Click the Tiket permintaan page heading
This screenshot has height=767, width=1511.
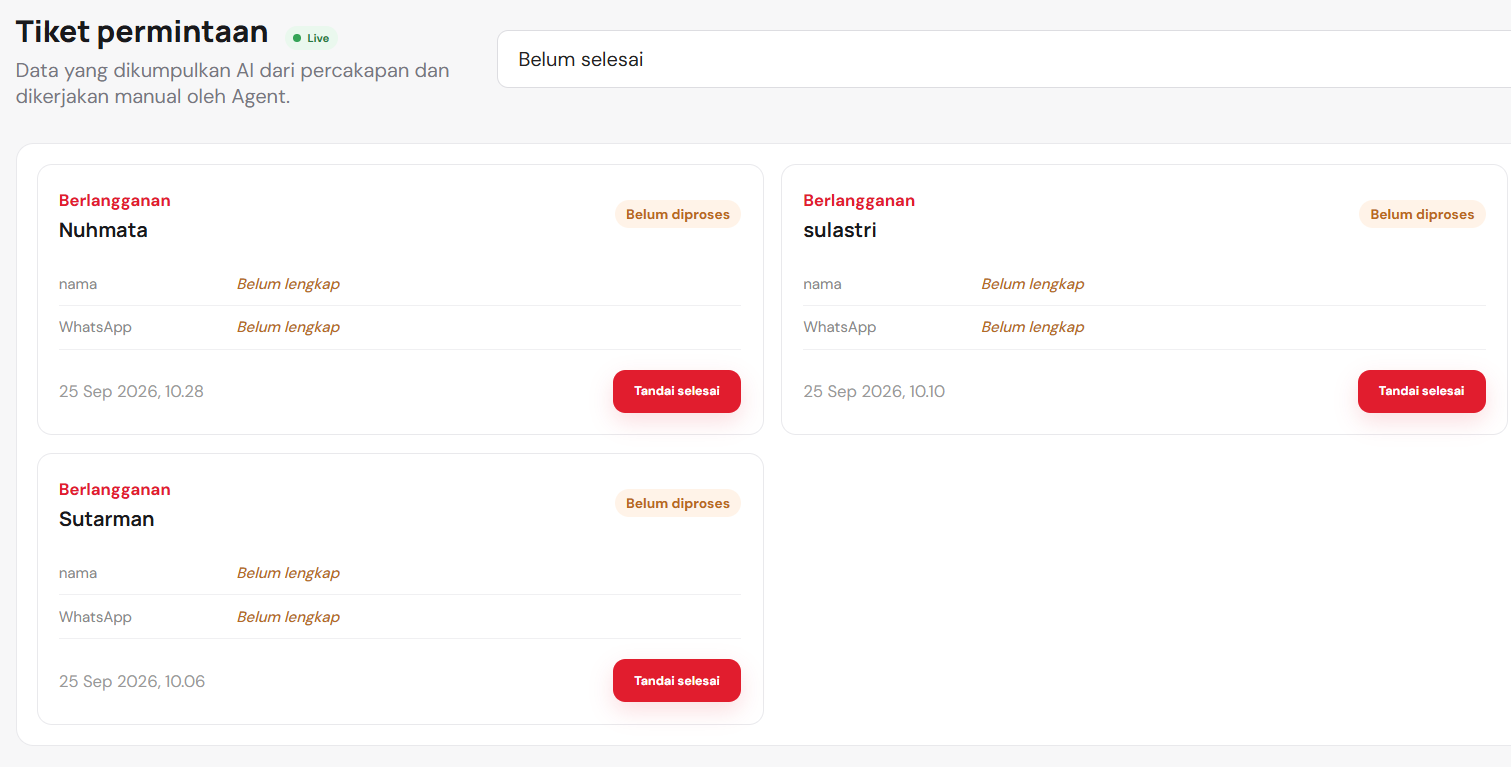[x=142, y=32]
